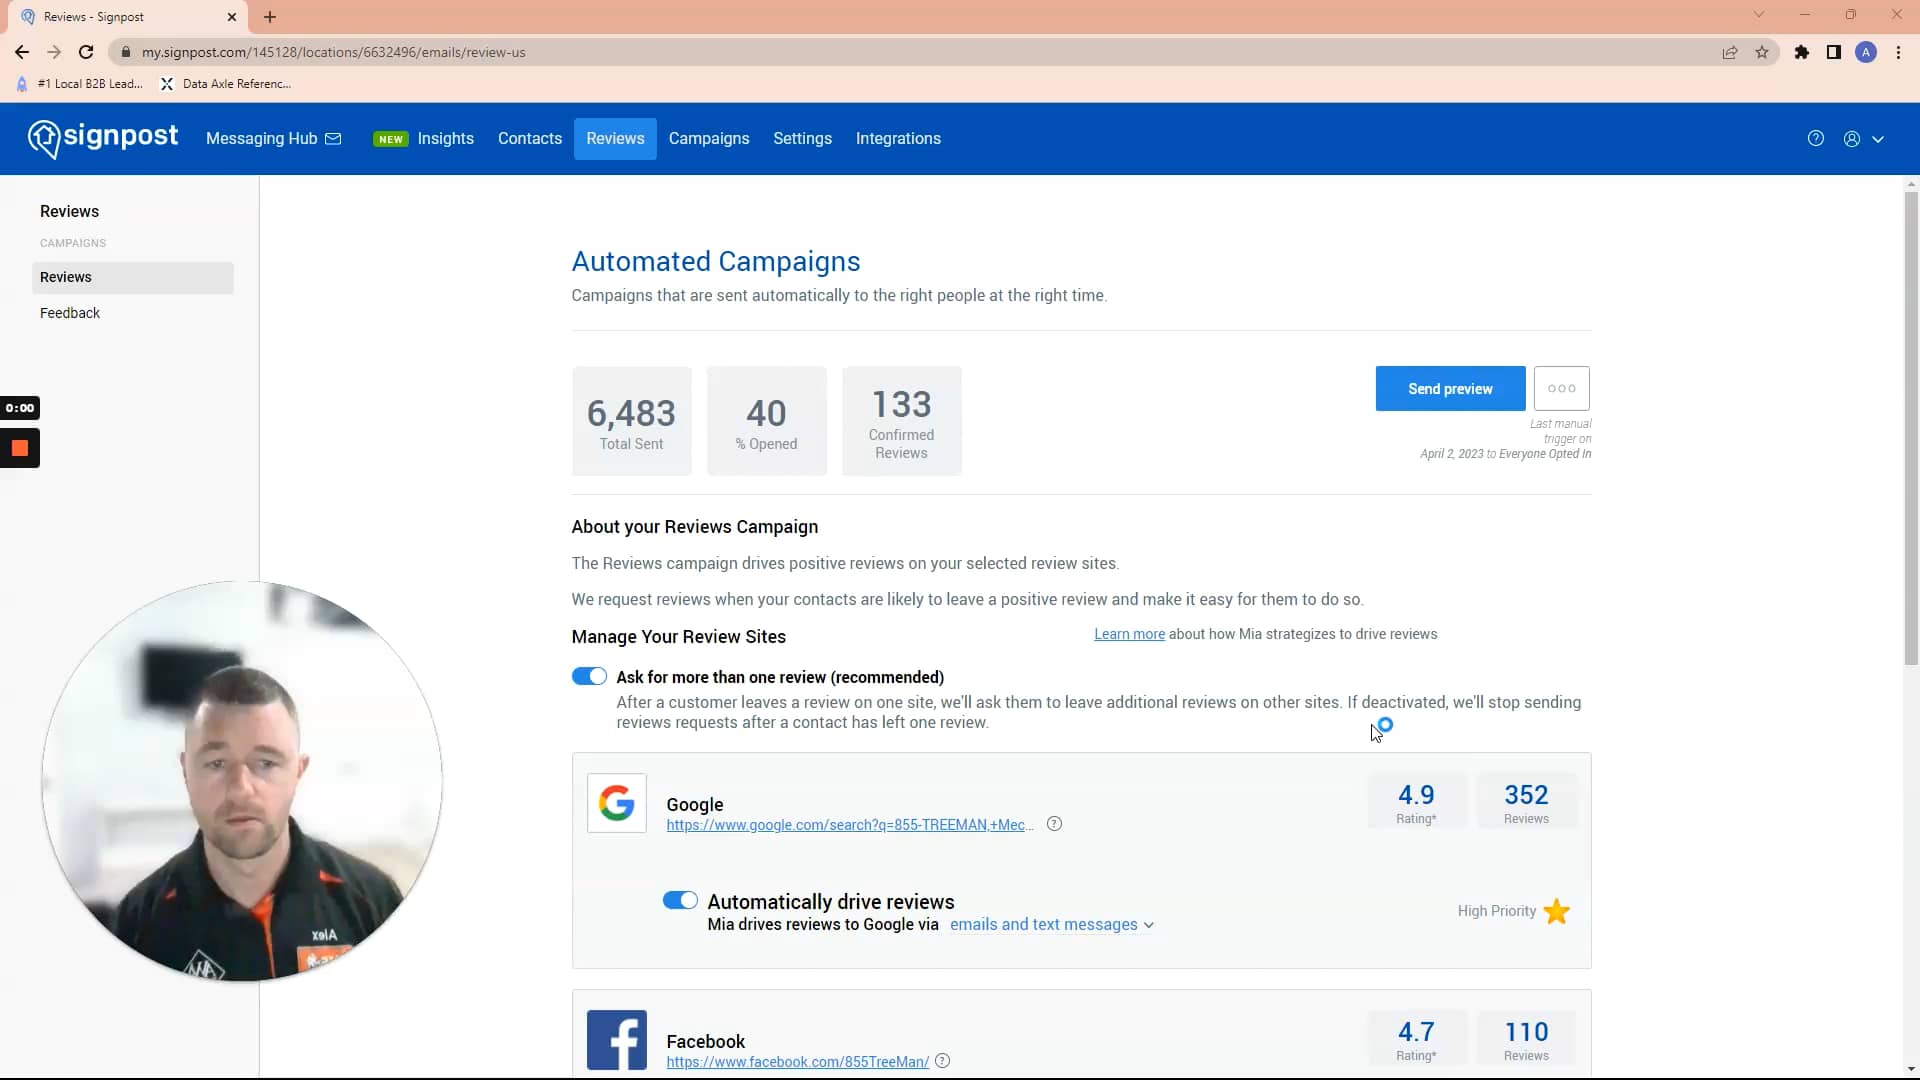1920x1080 pixels.
Task: Click the Send preview button
Action: pyautogui.click(x=1449, y=388)
